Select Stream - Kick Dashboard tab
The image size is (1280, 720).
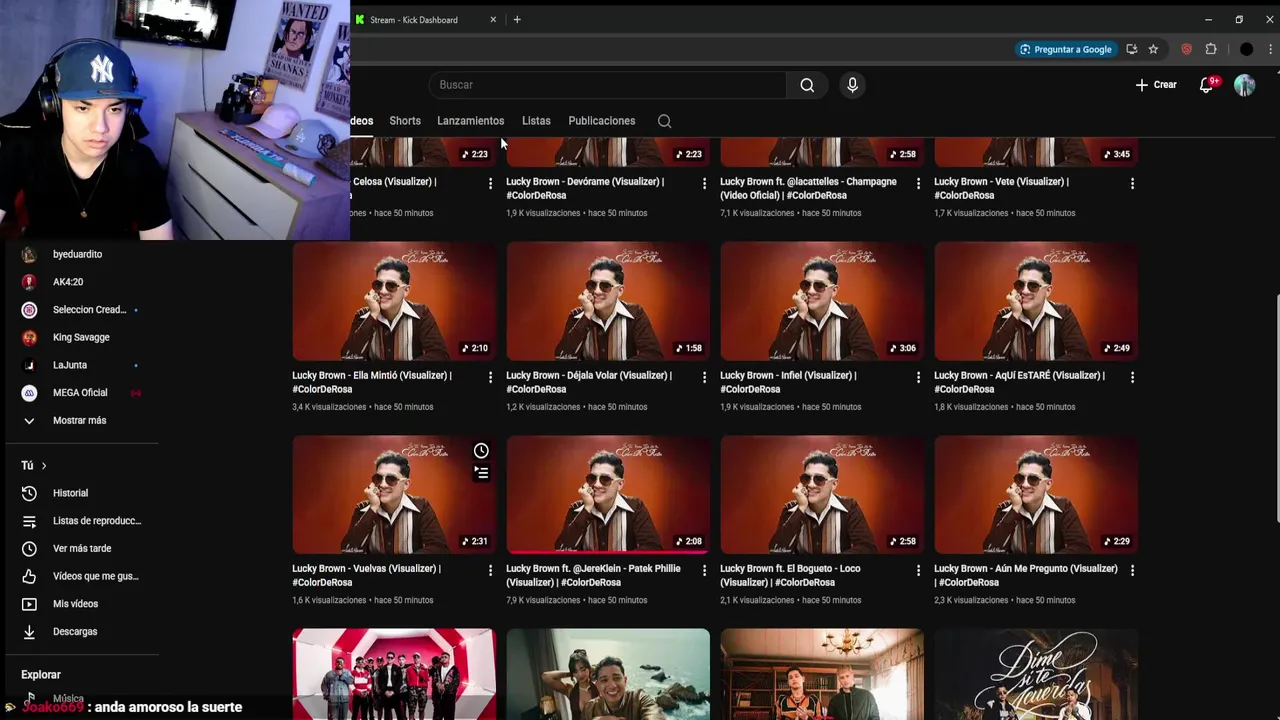pyautogui.click(x=426, y=20)
